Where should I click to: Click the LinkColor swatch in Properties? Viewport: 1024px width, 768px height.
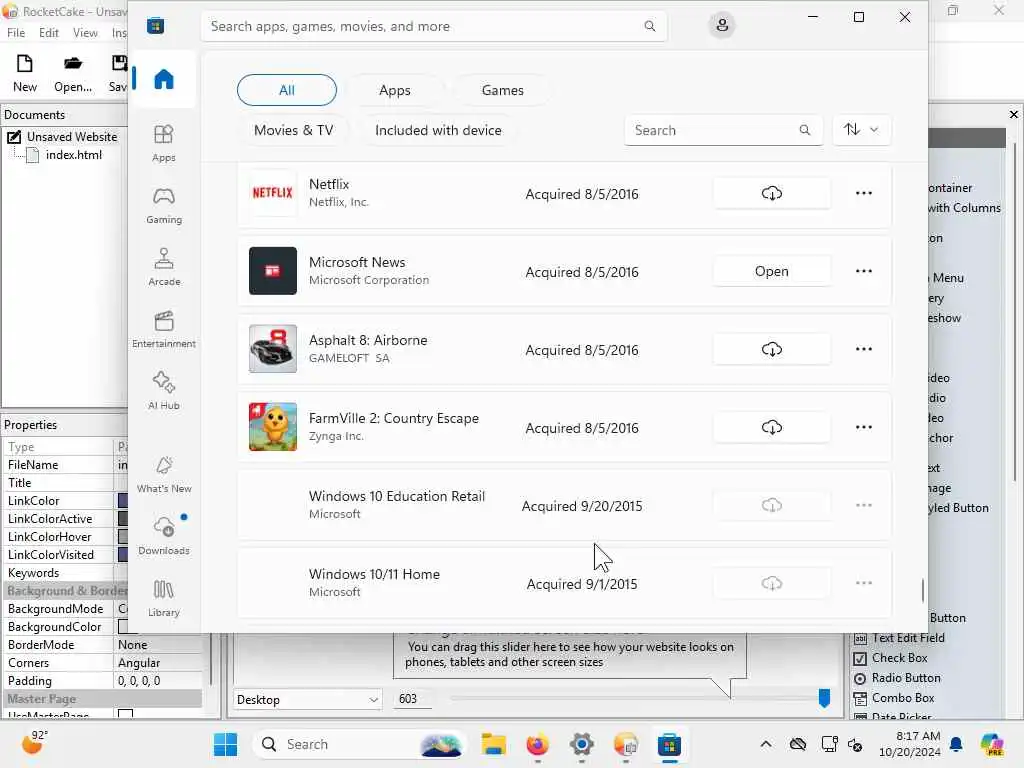[123, 501]
